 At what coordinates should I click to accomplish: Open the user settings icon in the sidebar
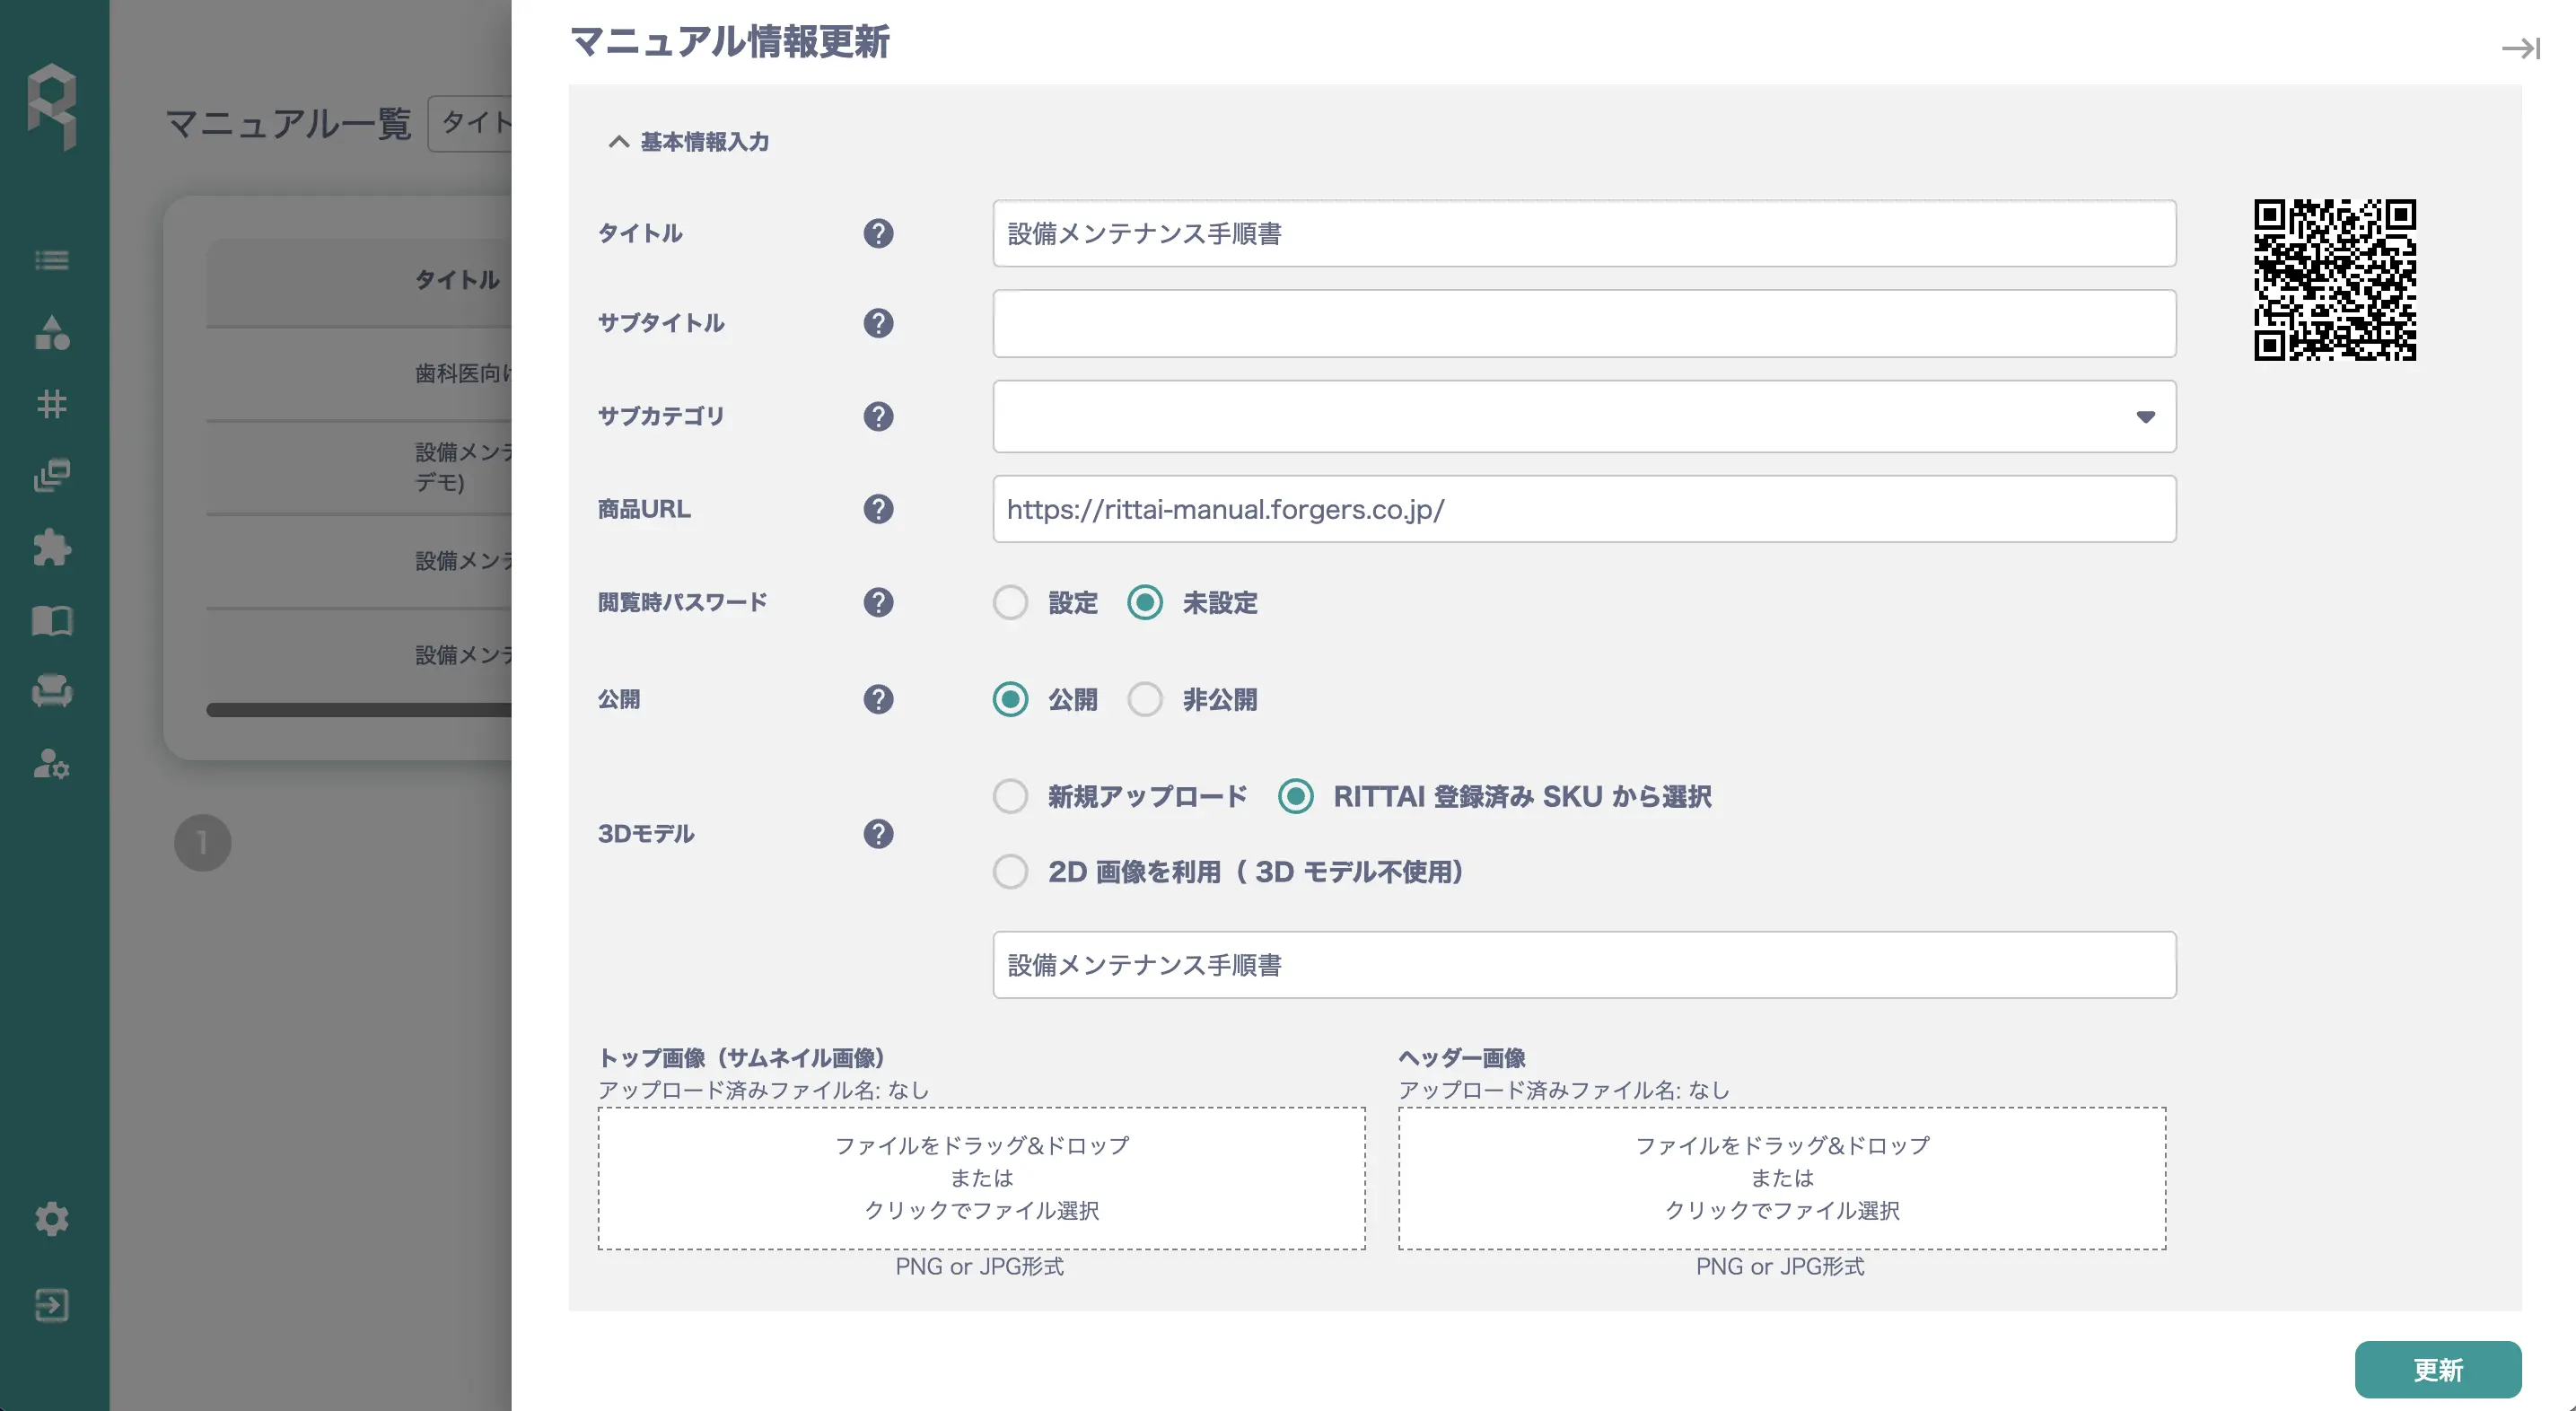52,764
